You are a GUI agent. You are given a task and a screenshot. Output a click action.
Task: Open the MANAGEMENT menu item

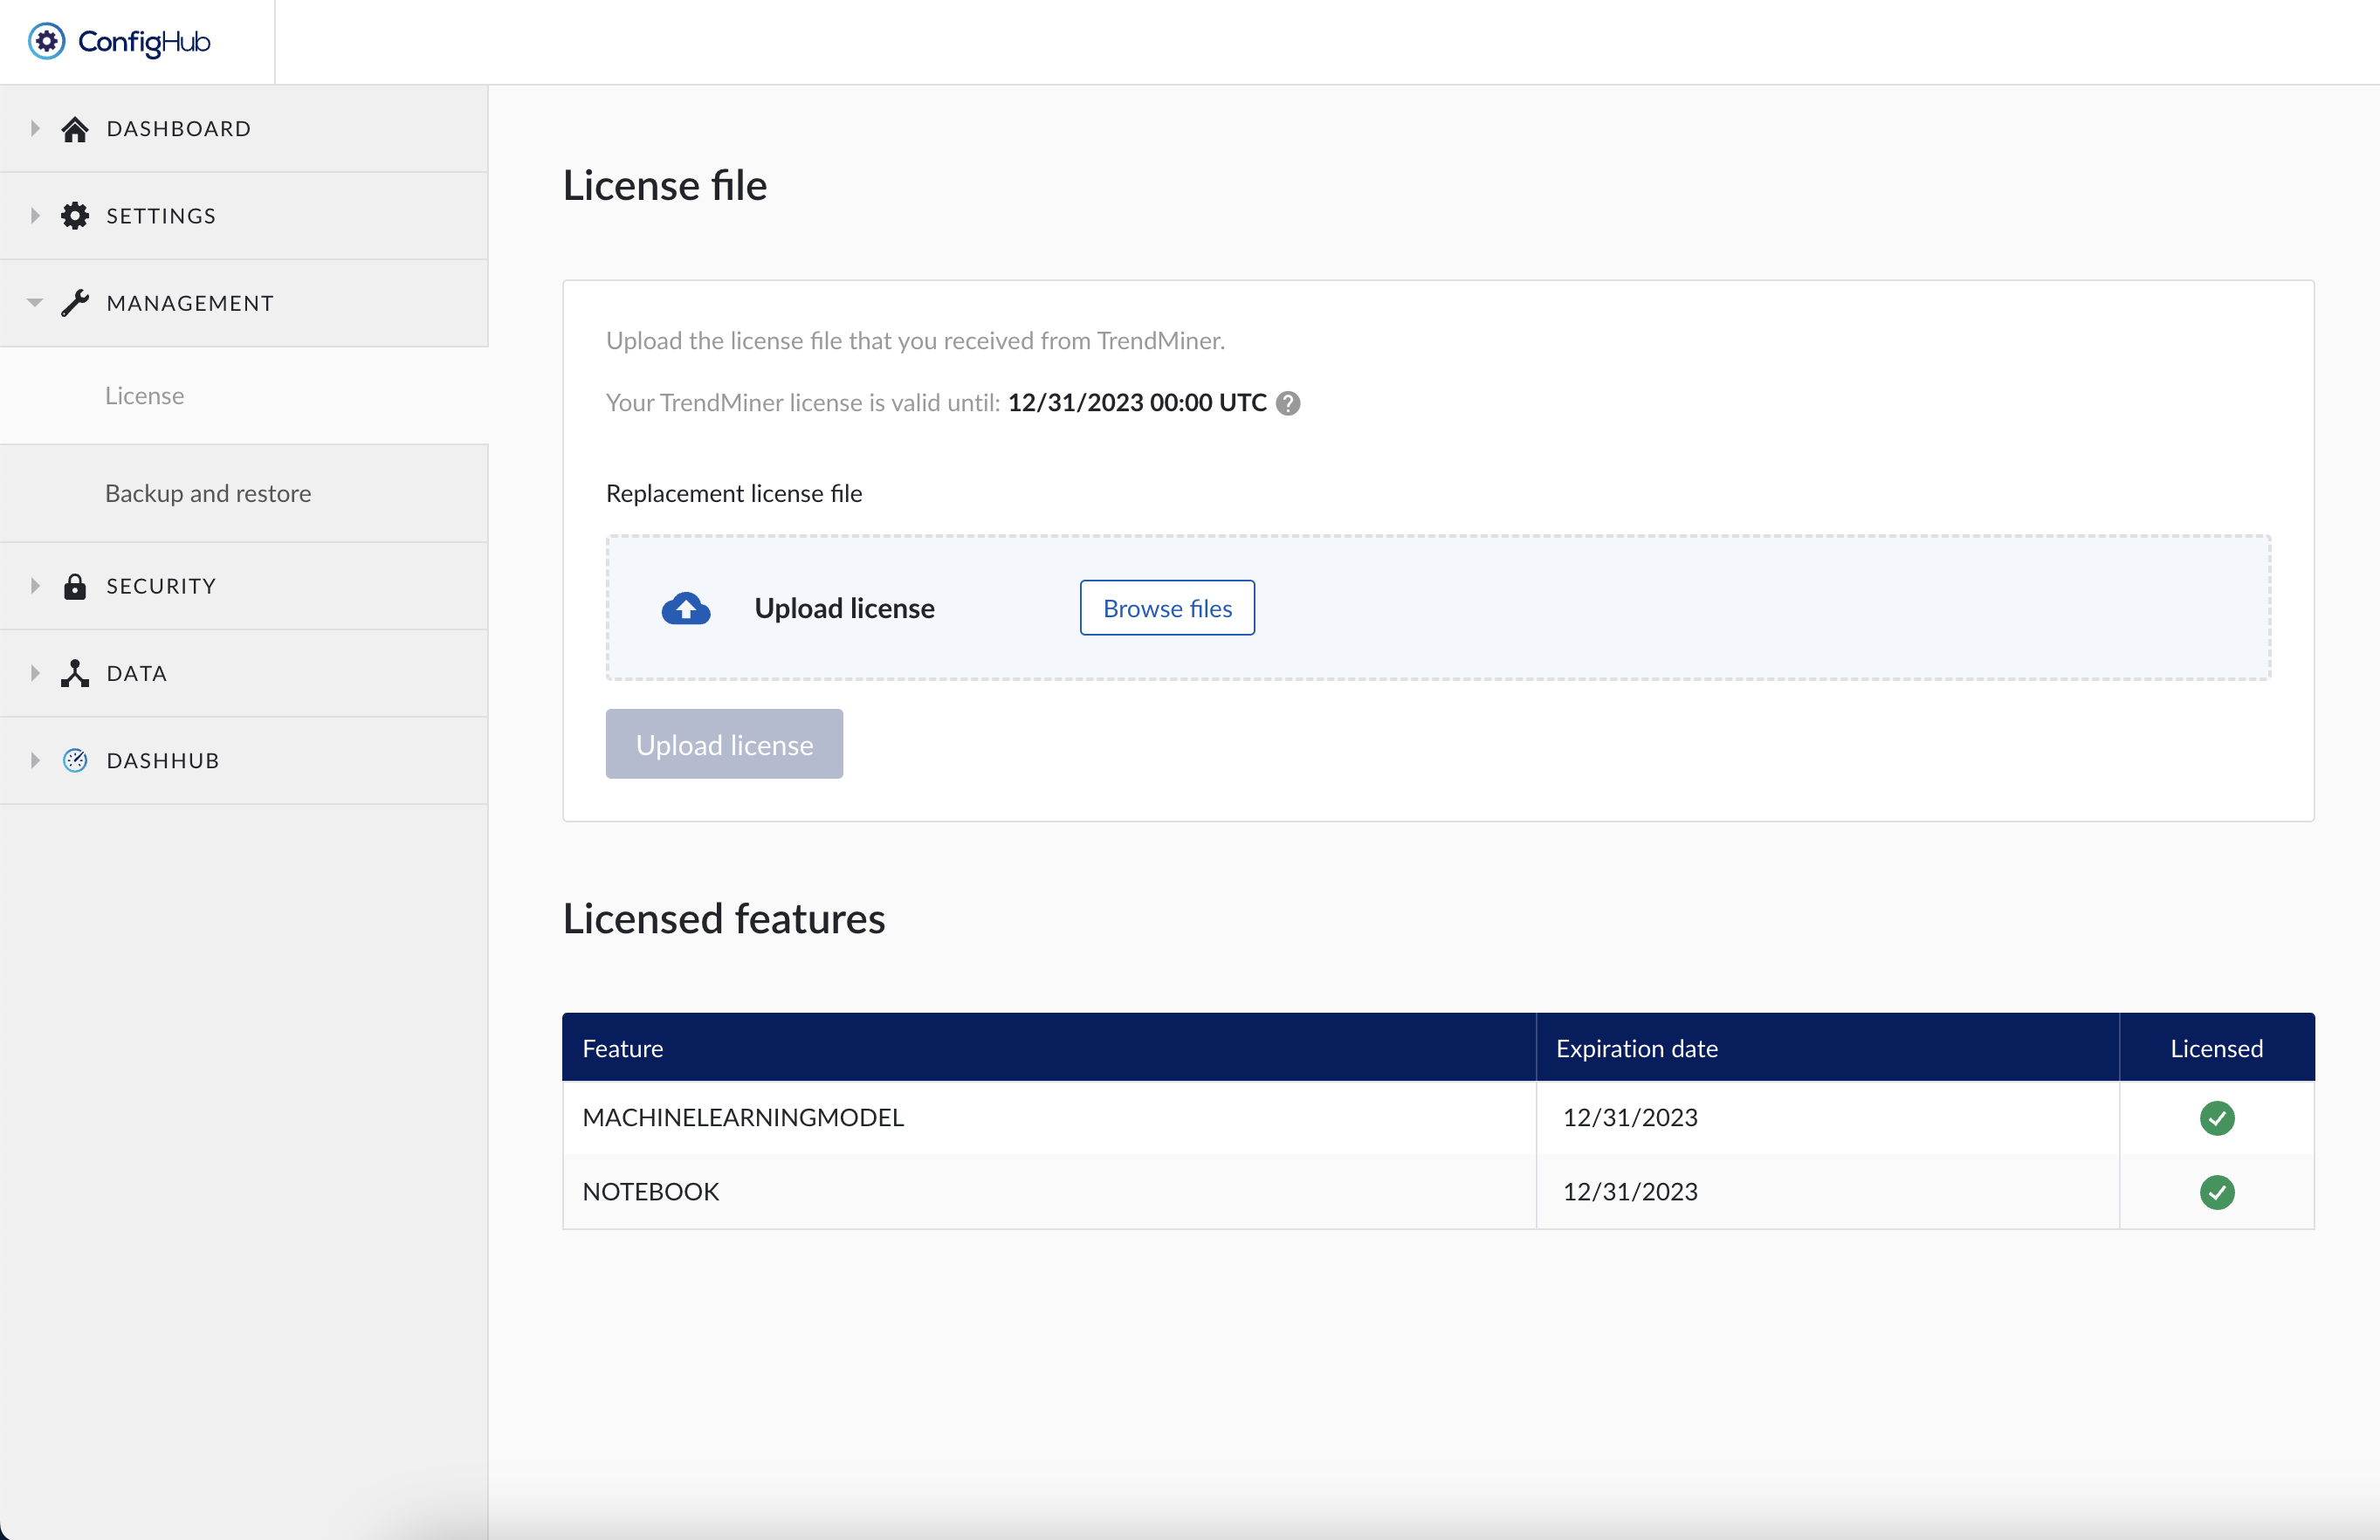pyautogui.click(x=244, y=303)
